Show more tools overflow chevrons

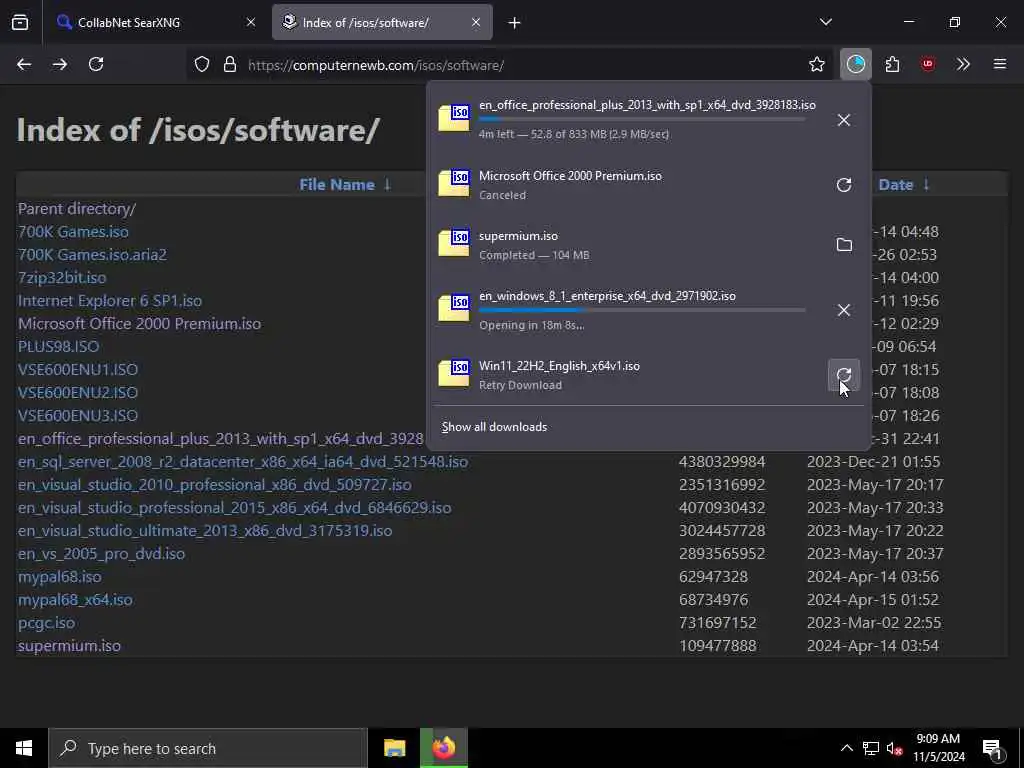pos(963,64)
